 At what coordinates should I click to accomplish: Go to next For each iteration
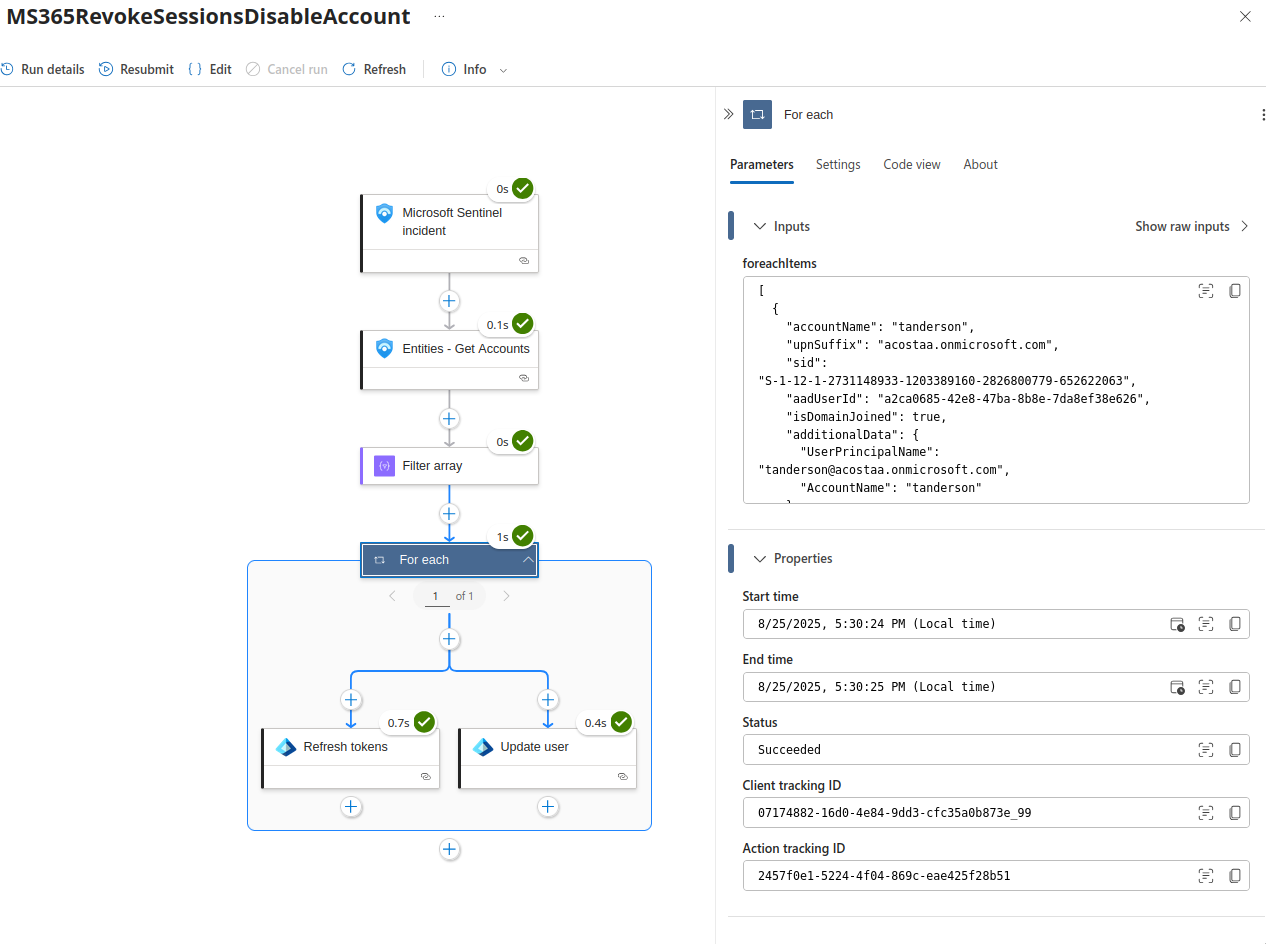pos(506,596)
